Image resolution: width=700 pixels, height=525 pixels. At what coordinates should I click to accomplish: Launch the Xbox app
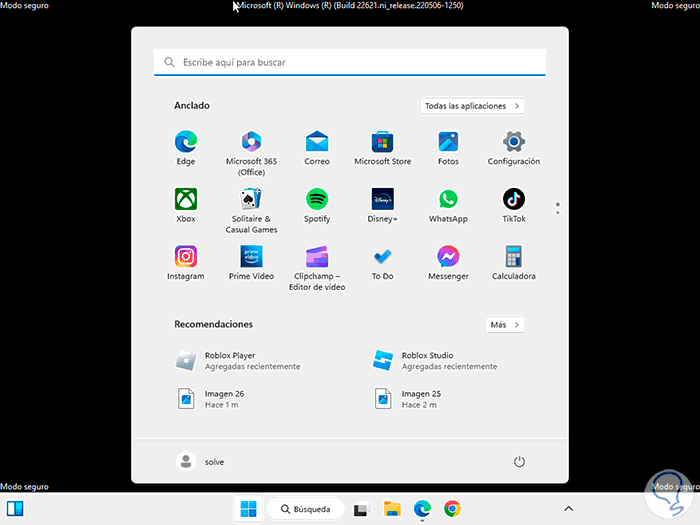pyautogui.click(x=186, y=205)
